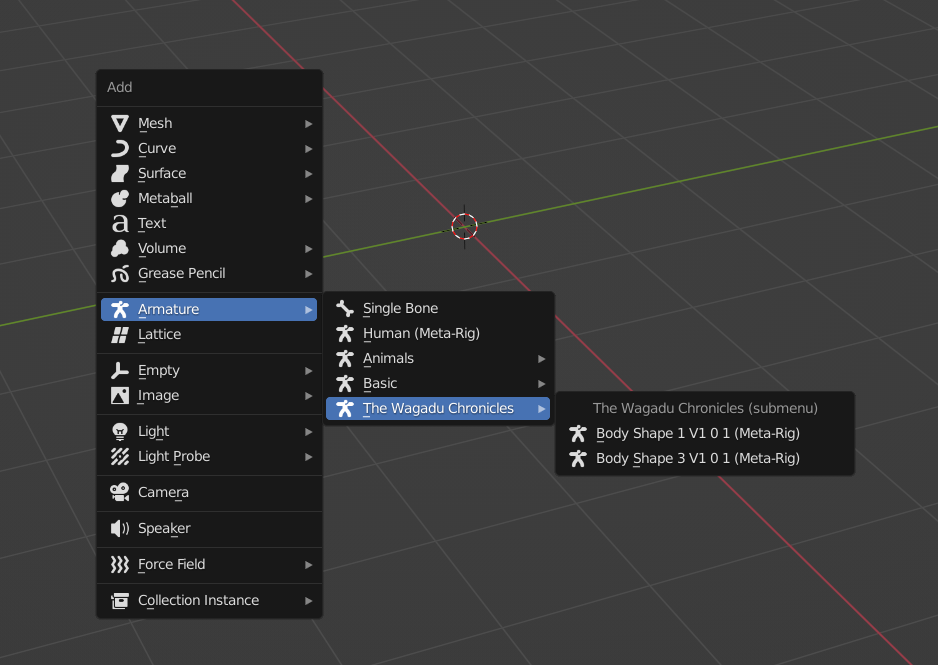Add the Human (Meta-Rig) armature

point(438,334)
